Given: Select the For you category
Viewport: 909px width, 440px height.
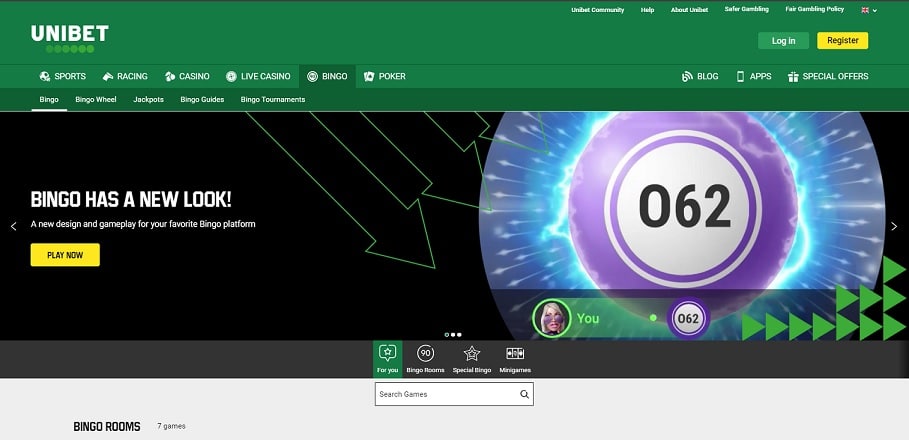Looking at the screenshot, I should [x=387, y=359].
